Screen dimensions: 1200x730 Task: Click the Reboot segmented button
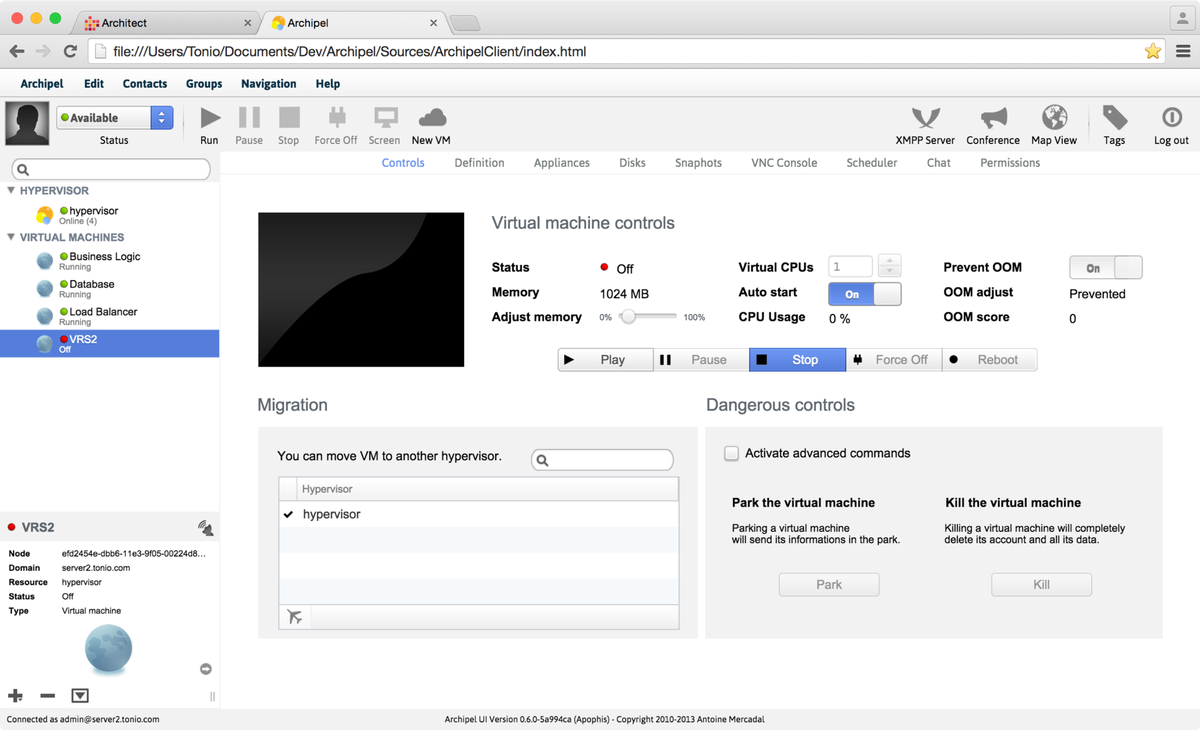[989, 360]
